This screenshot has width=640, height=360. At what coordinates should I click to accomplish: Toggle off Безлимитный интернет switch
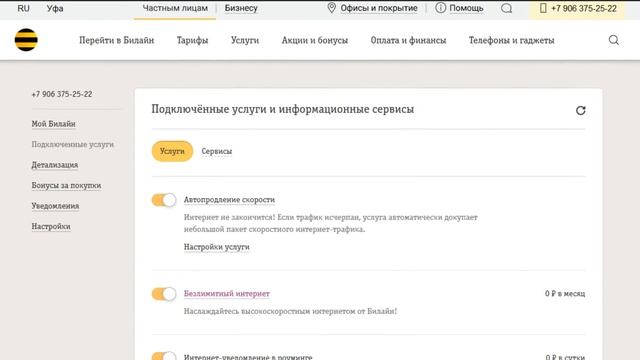click(x=164, y=294)
